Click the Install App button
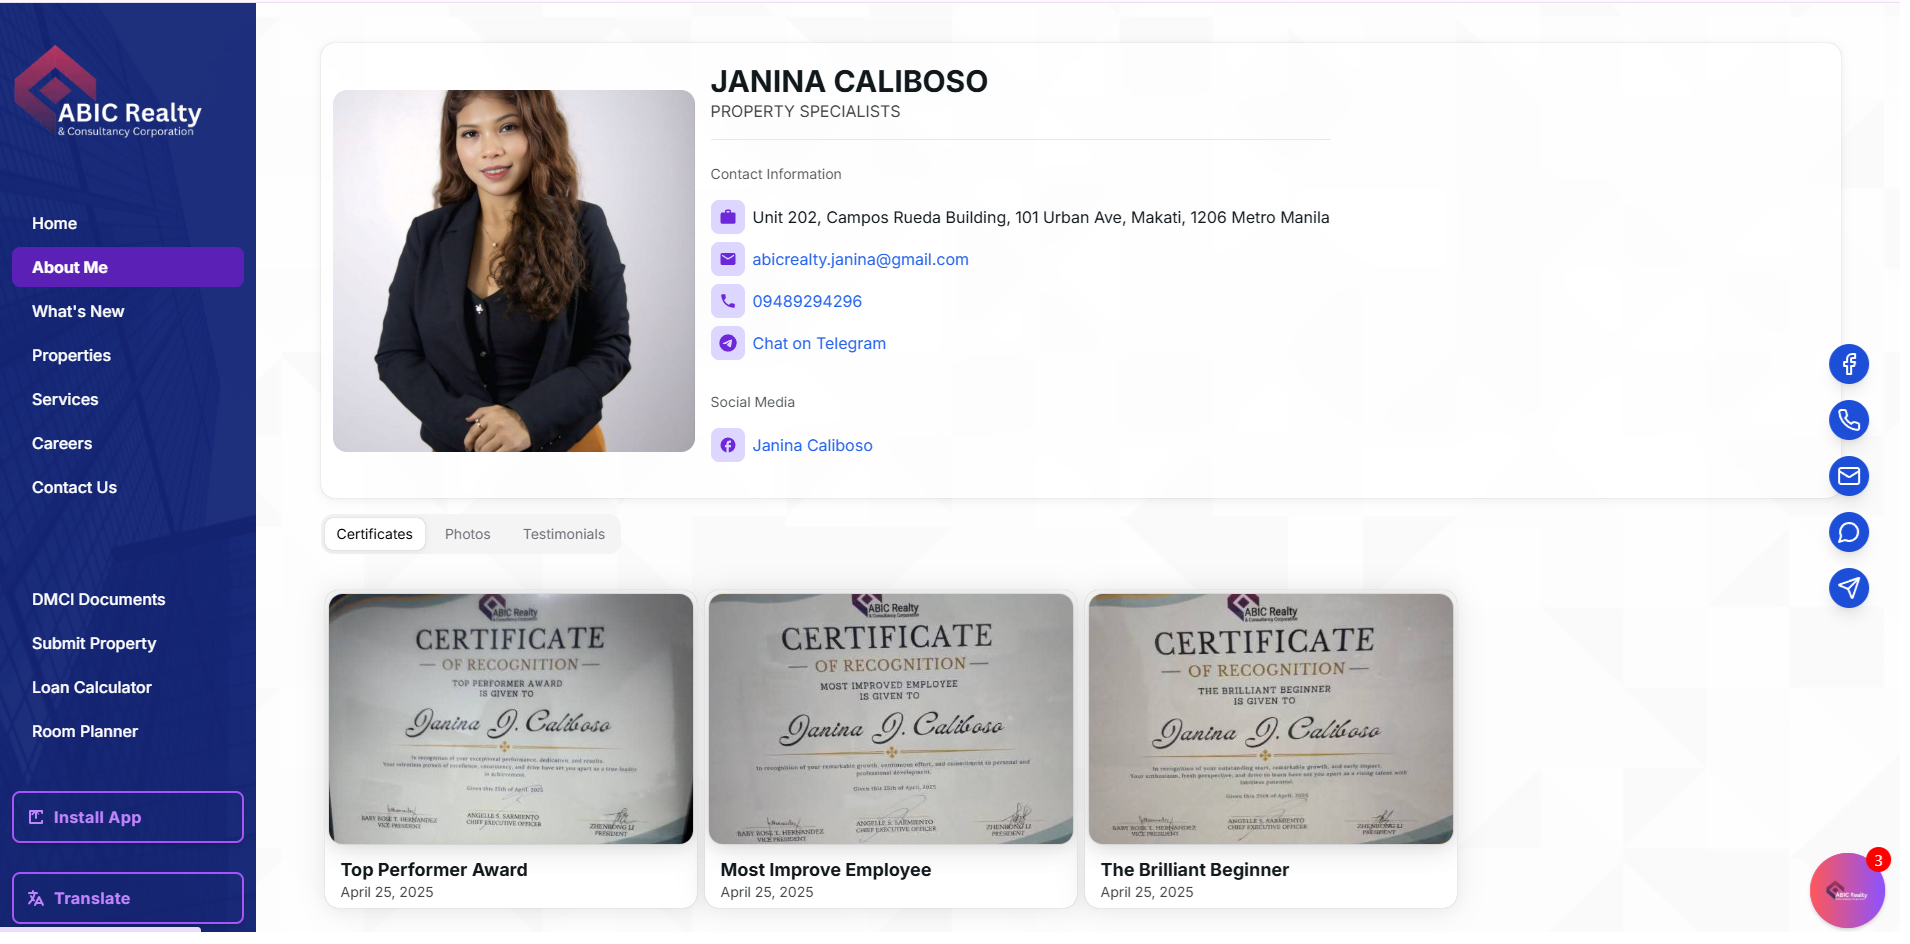 pos(127,817)
